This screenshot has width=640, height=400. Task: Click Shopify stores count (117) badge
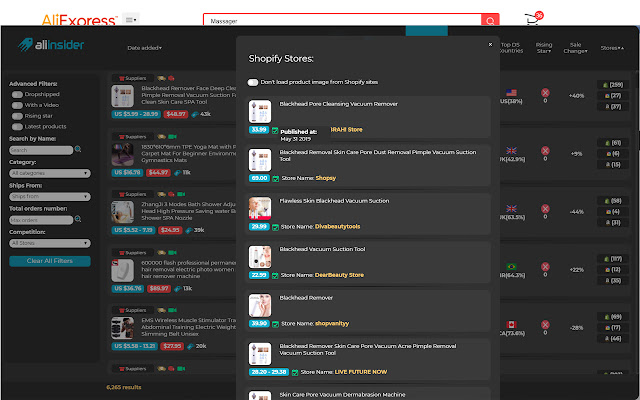(613, 259)
